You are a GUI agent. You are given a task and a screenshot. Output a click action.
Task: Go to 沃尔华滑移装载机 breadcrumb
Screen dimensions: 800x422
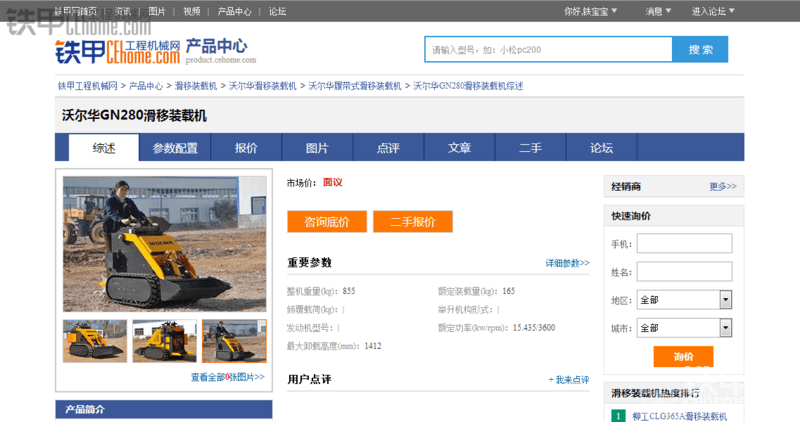click(x=262, y=86)
